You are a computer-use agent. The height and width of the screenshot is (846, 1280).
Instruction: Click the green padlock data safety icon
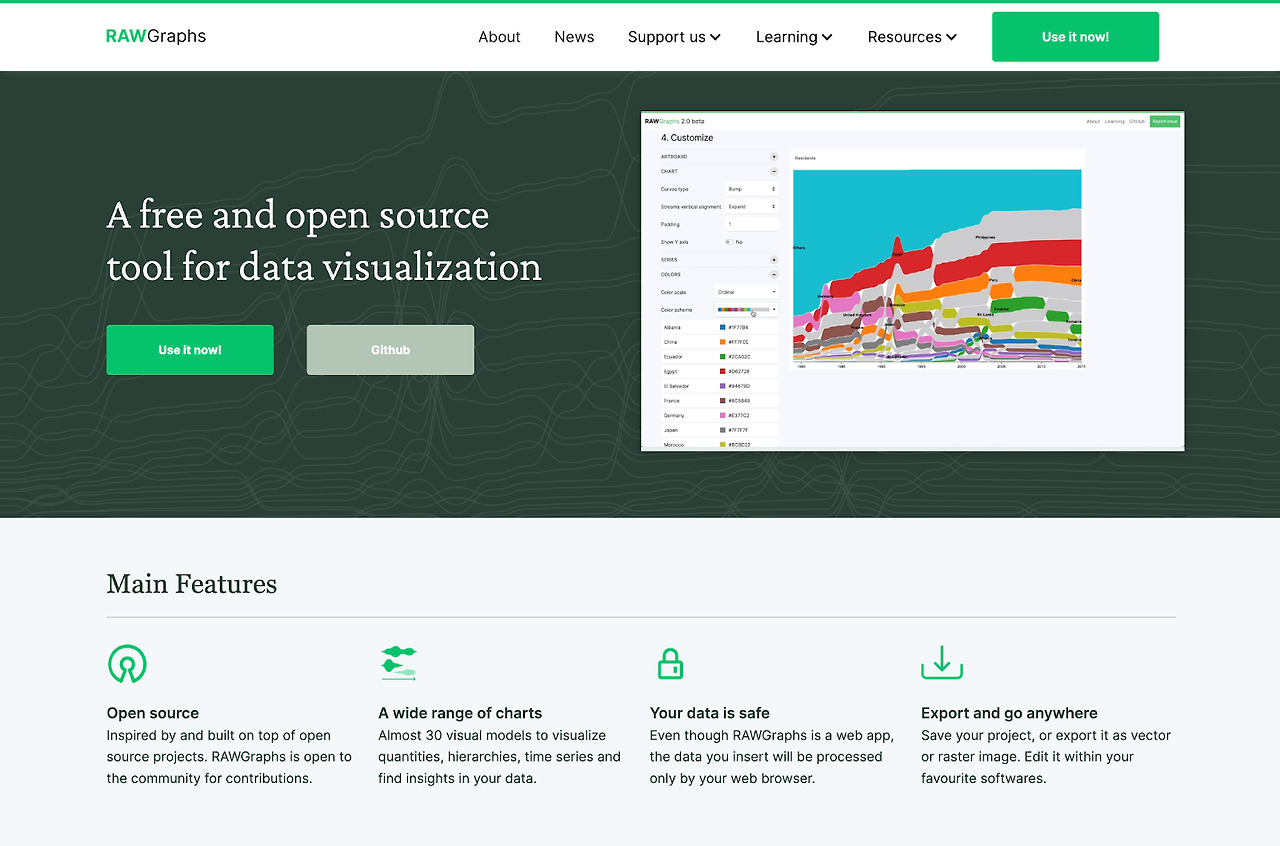[670, 664]
